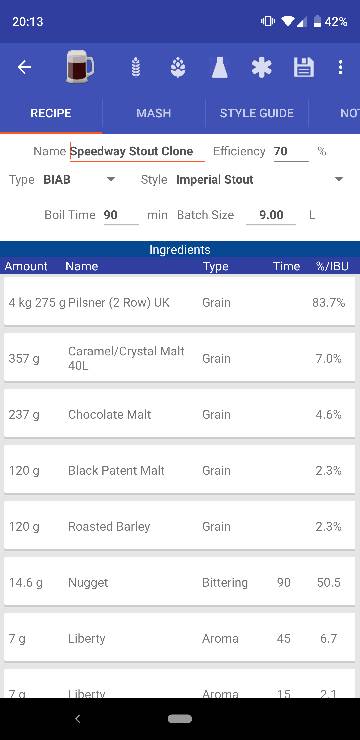Save recipe with floppy disk icon
360x740 pixels.
coord(304,67)
